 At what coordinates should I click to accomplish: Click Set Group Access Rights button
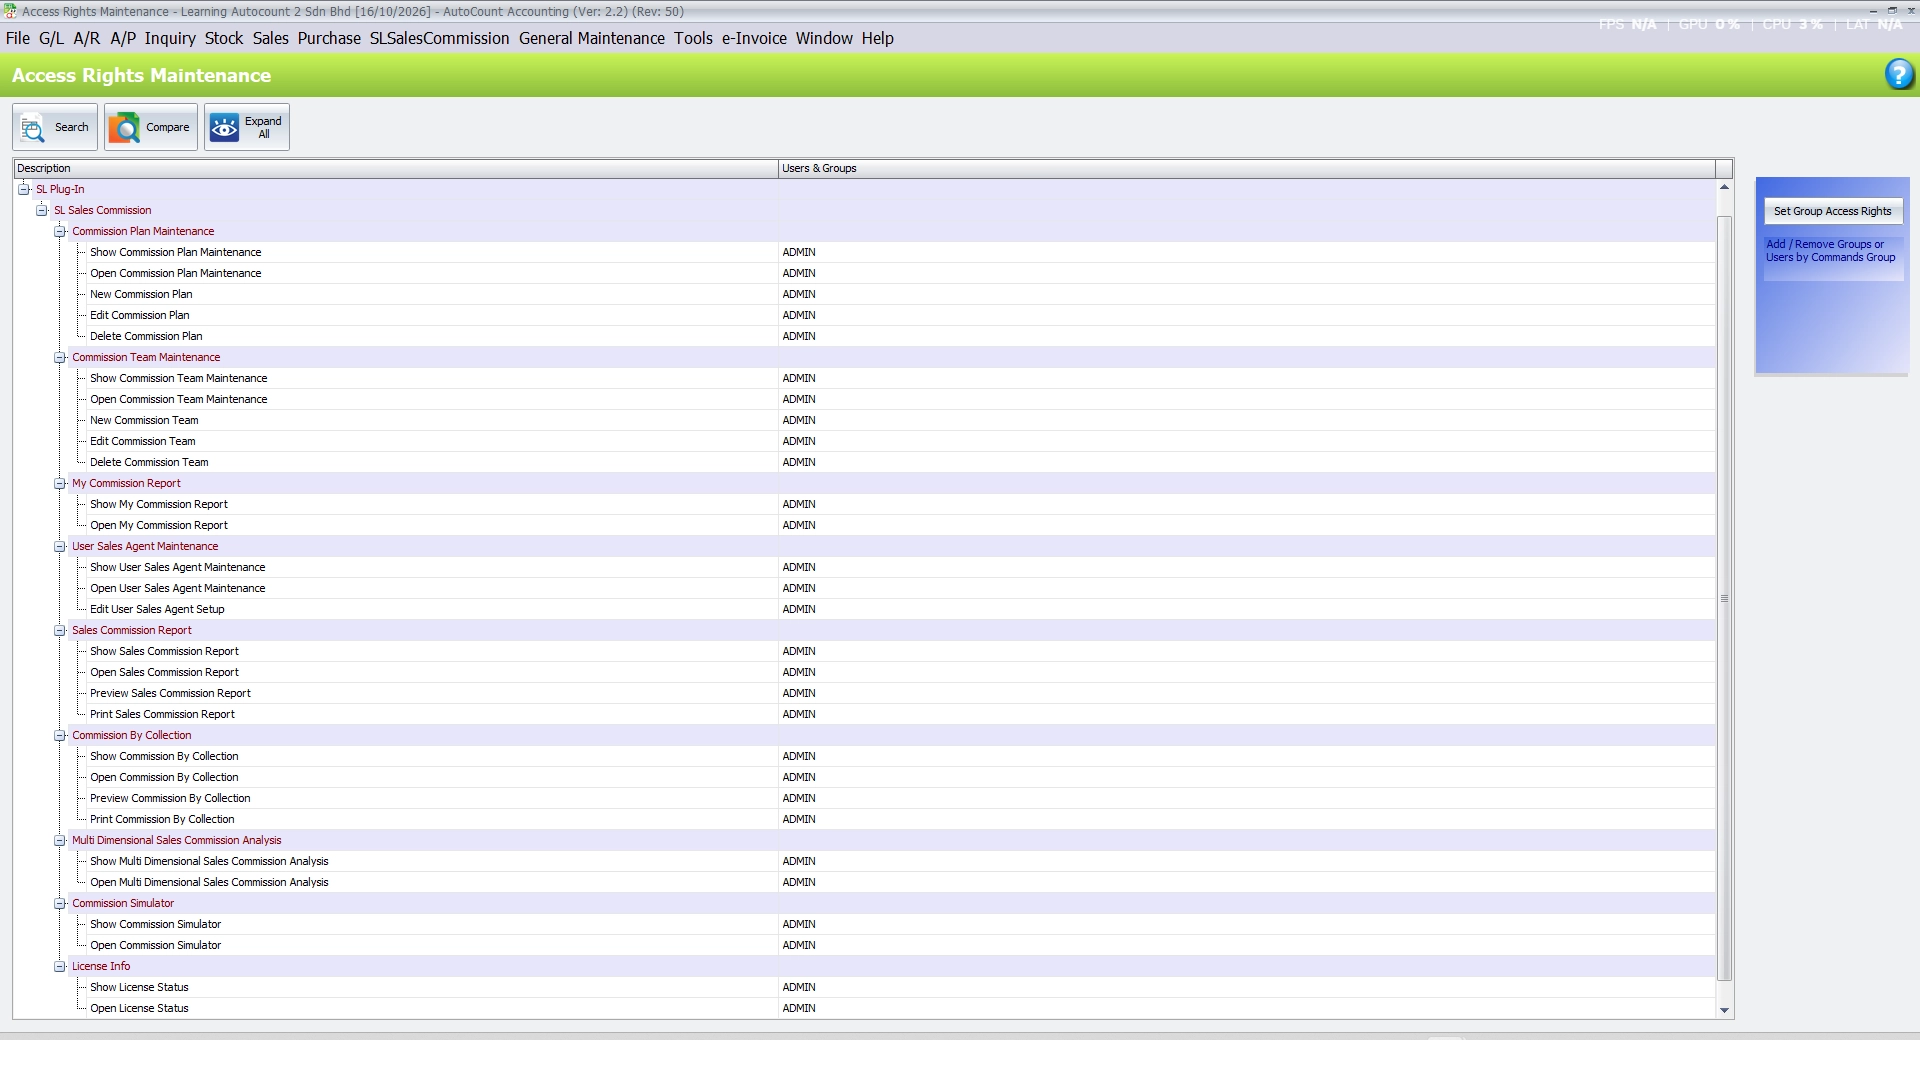click(1832, 211)
